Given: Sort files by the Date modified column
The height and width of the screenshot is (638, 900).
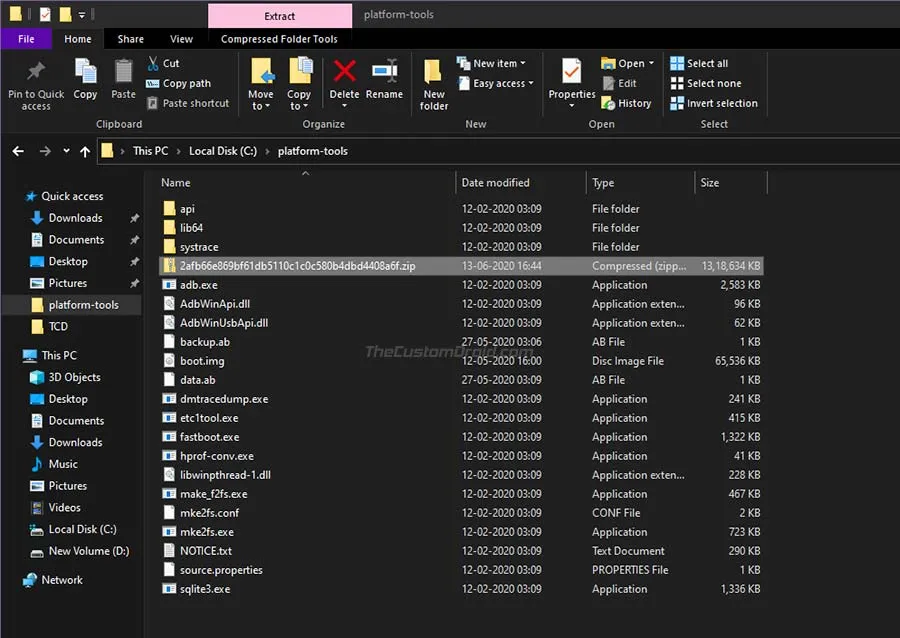Looking at the screenshot, I should 497,182.
